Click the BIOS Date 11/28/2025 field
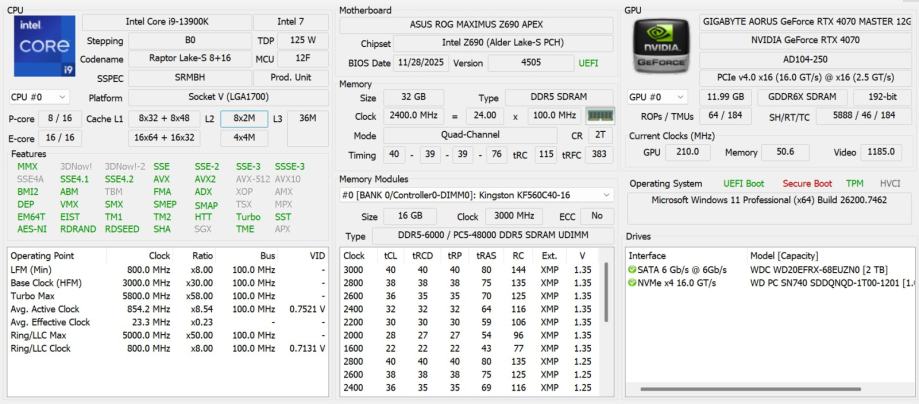 point(421,63)
